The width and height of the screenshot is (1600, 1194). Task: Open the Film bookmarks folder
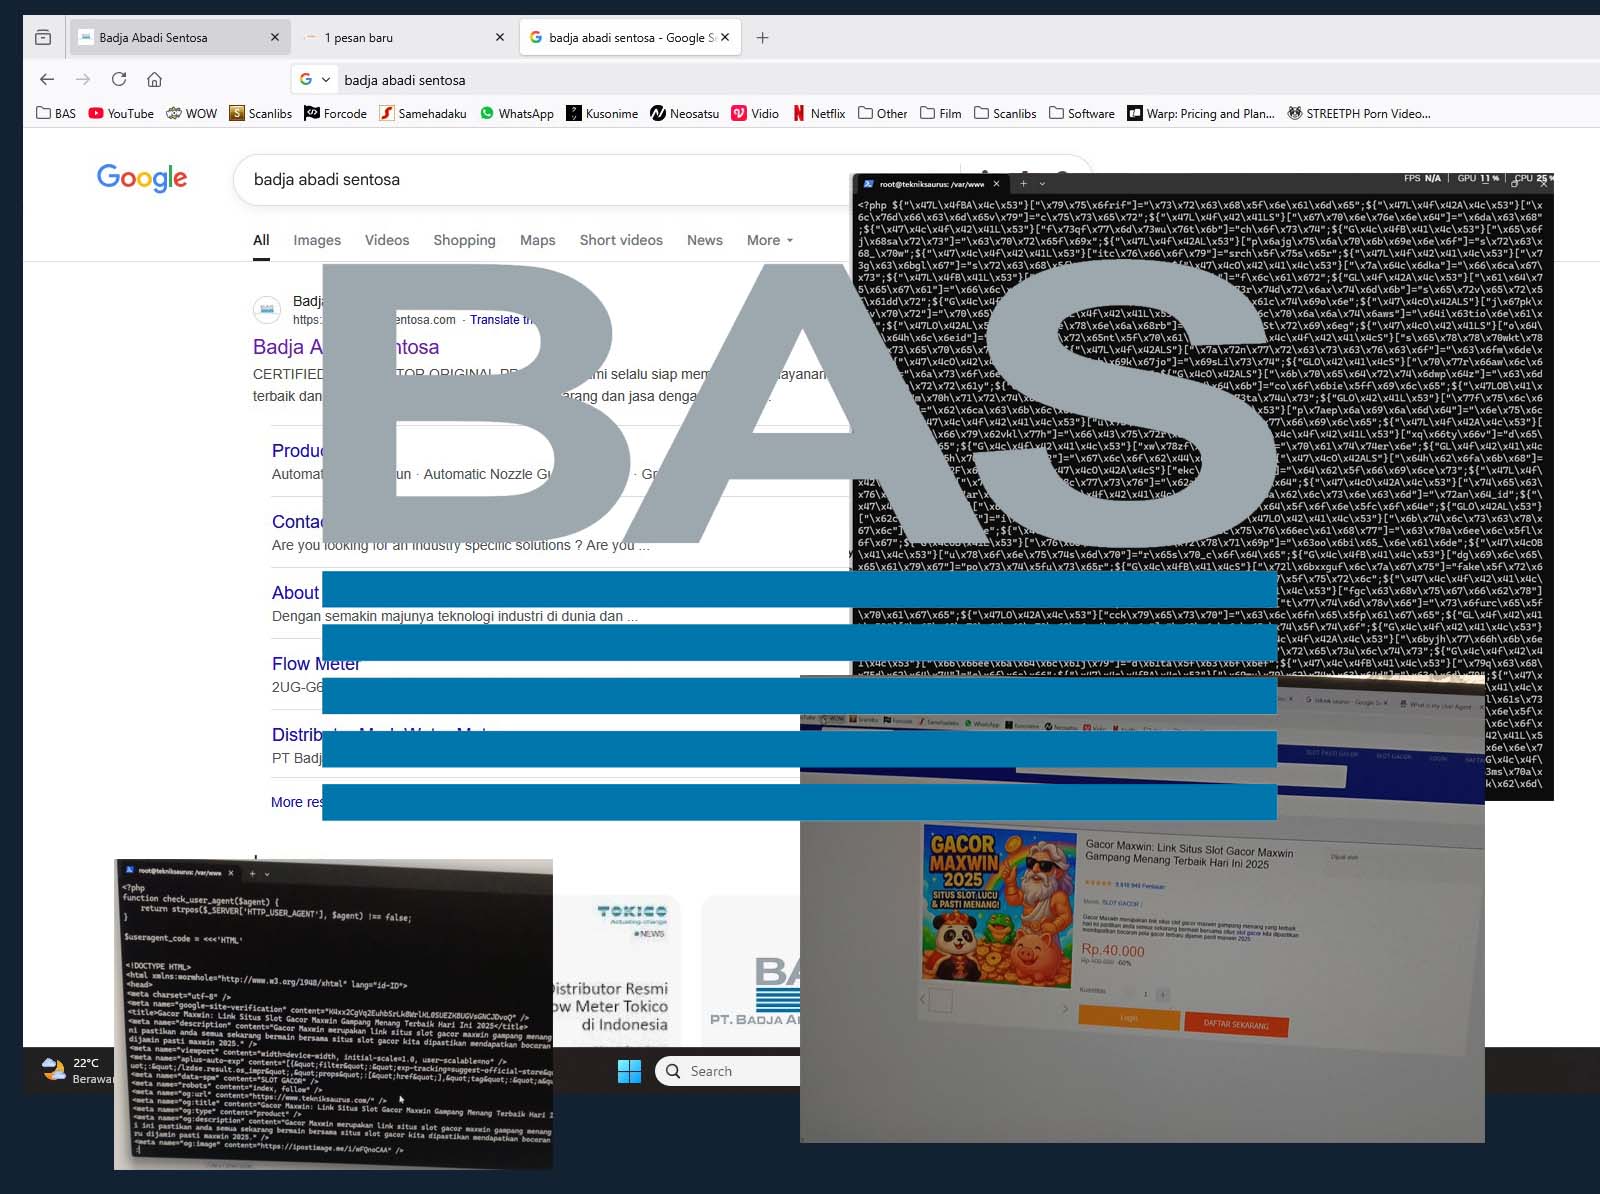pyautogui.click(x=940, y=113)
